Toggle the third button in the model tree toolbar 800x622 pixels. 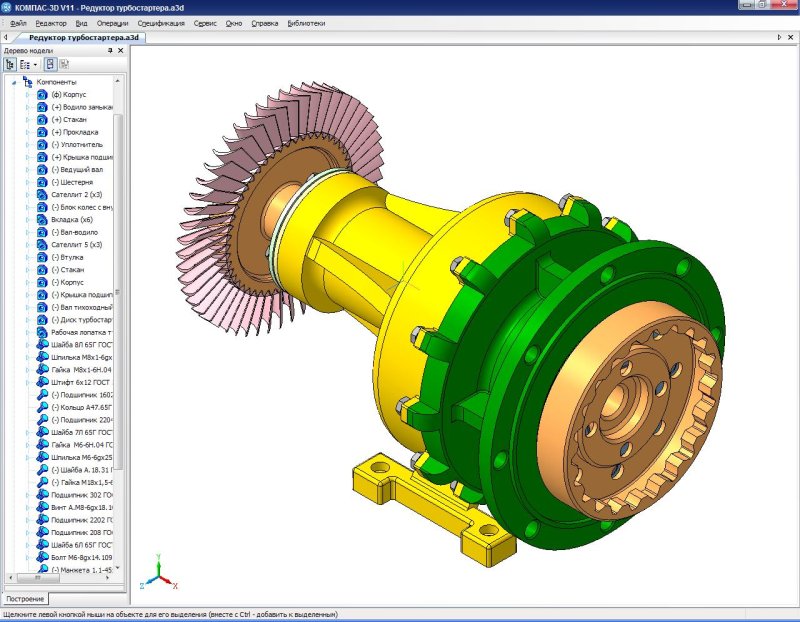point(50,64)
